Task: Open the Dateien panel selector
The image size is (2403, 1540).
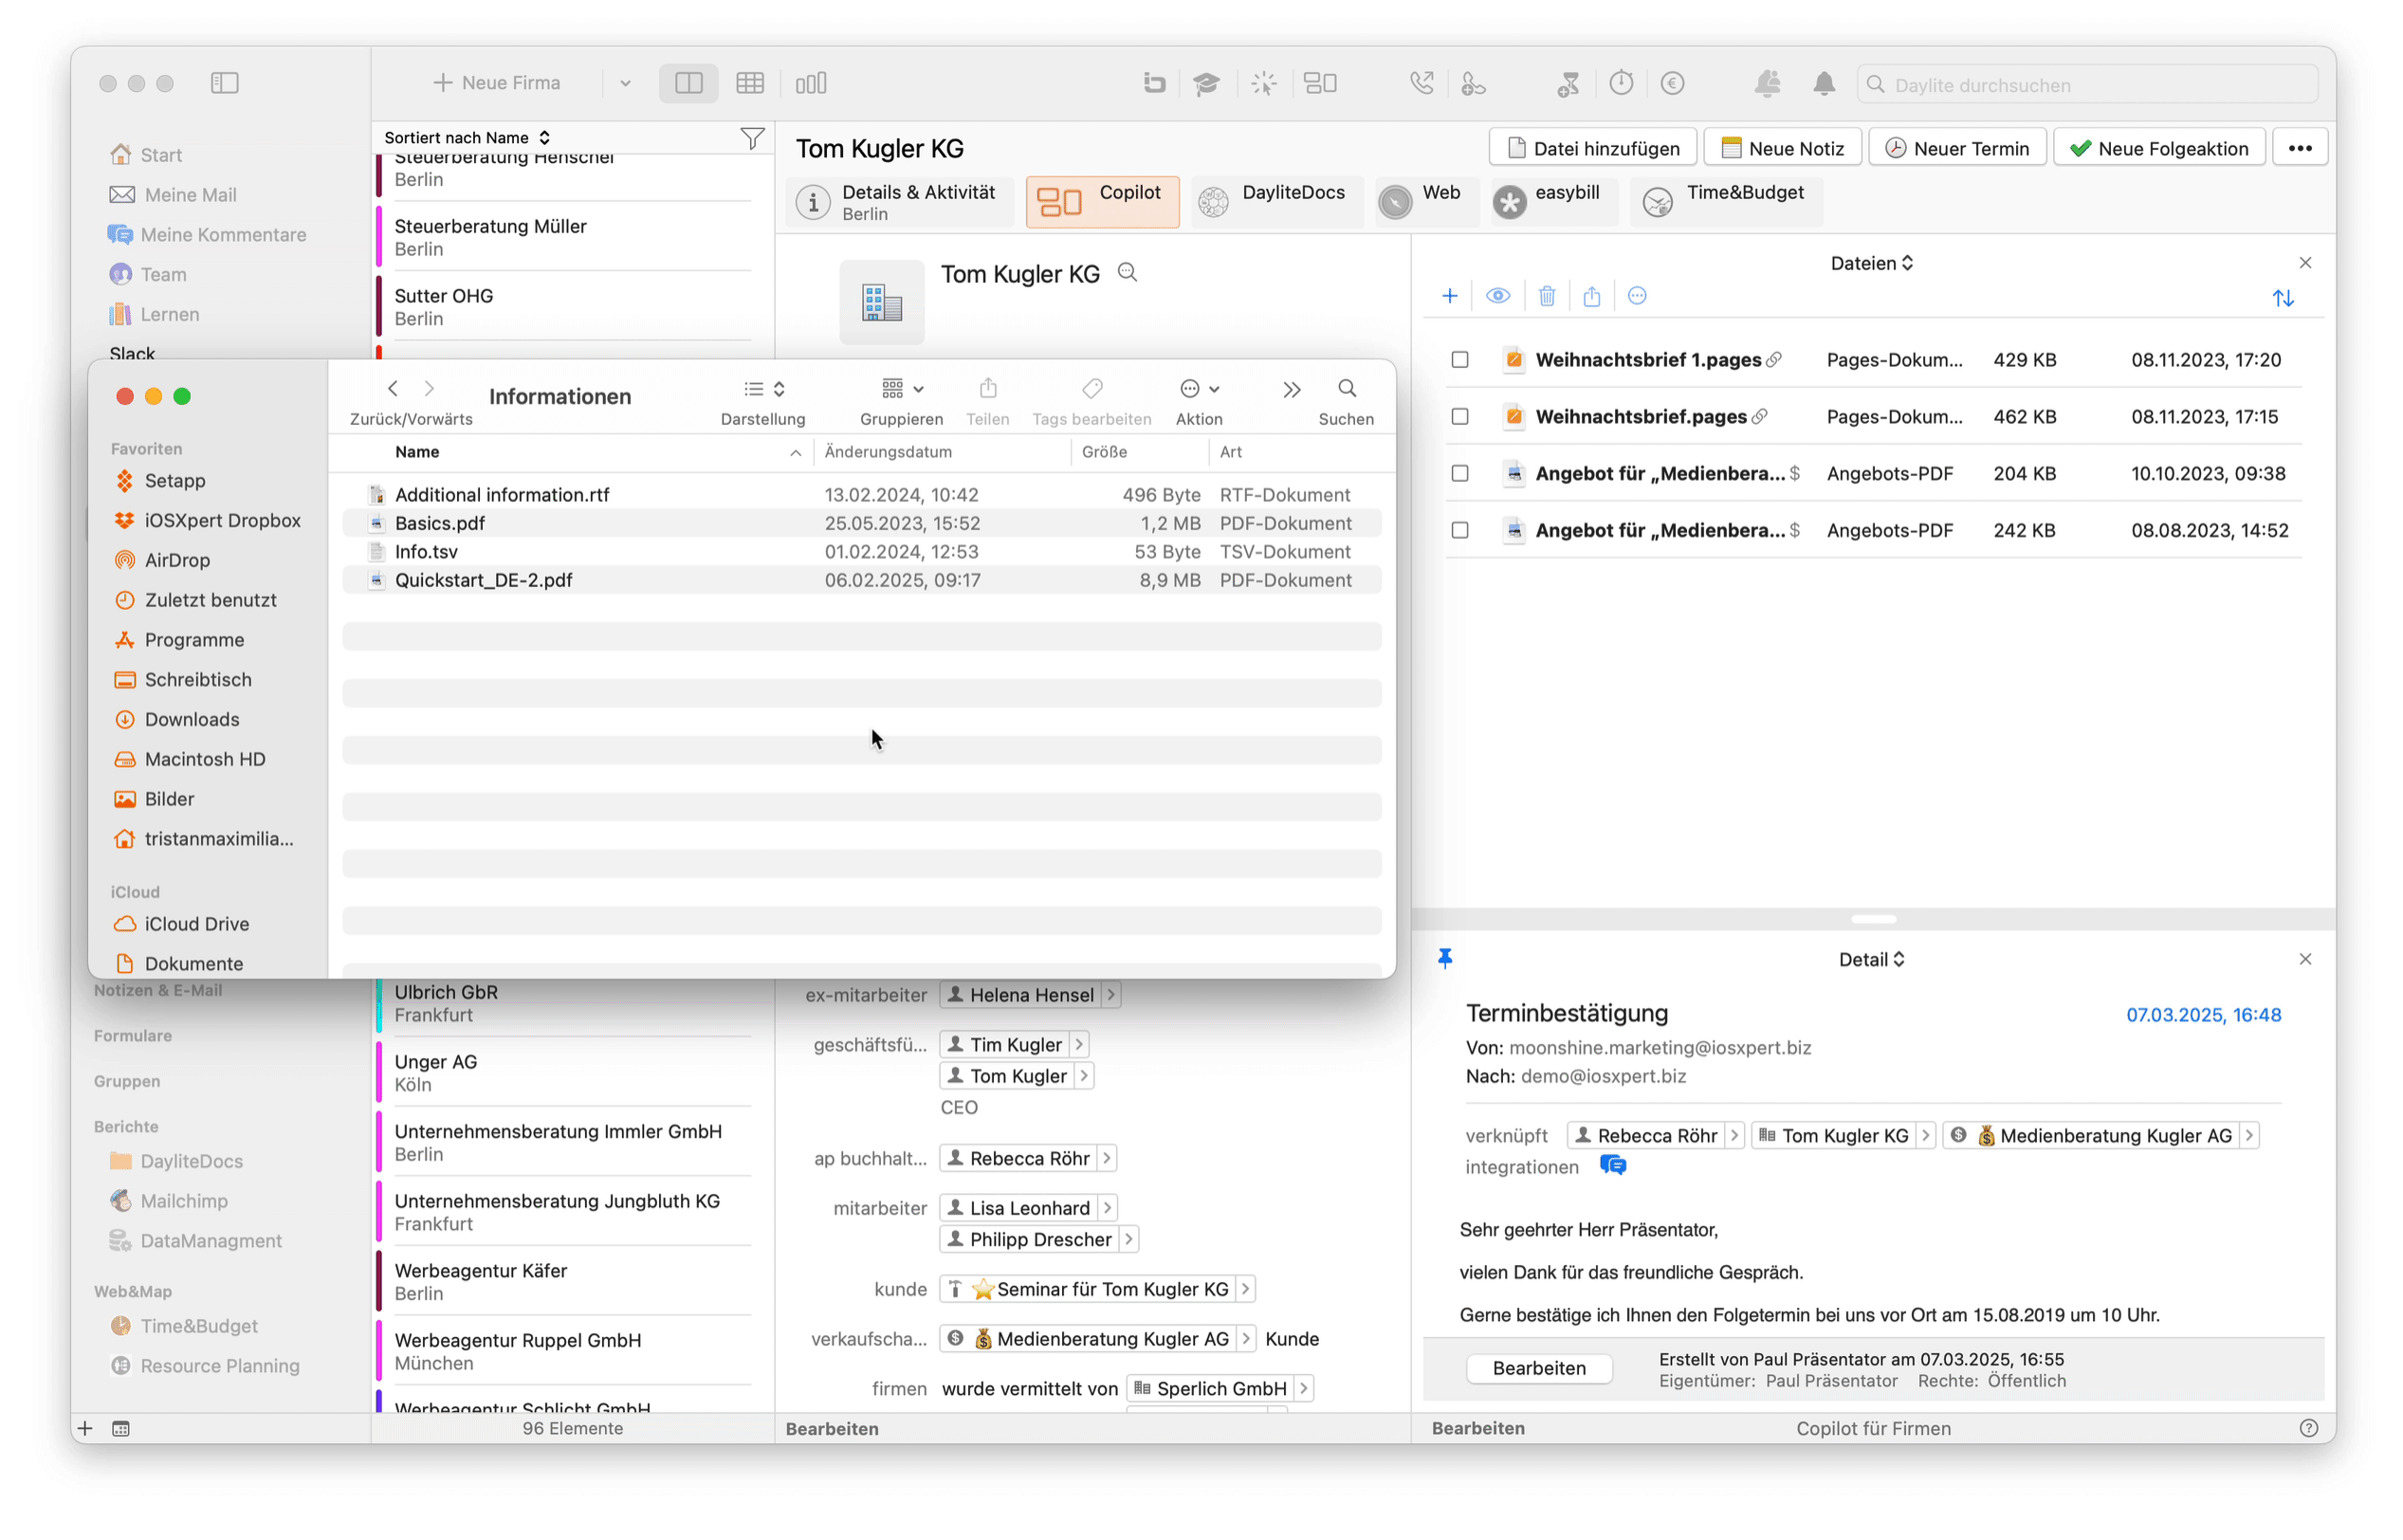Action: [1871, 263]
